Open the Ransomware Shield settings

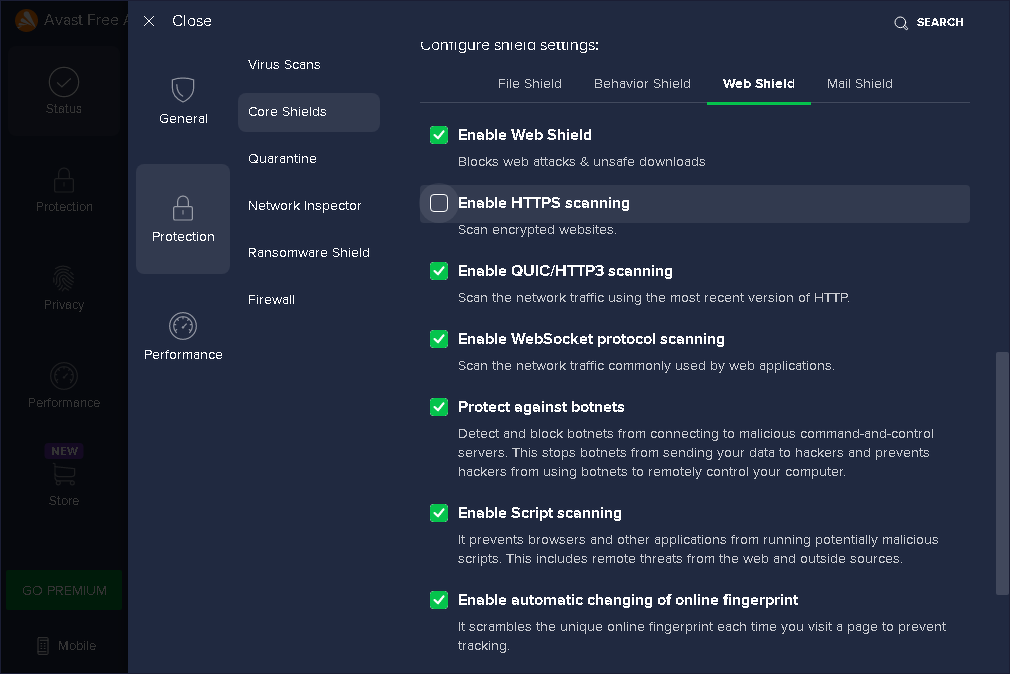(x=309, y=253)
